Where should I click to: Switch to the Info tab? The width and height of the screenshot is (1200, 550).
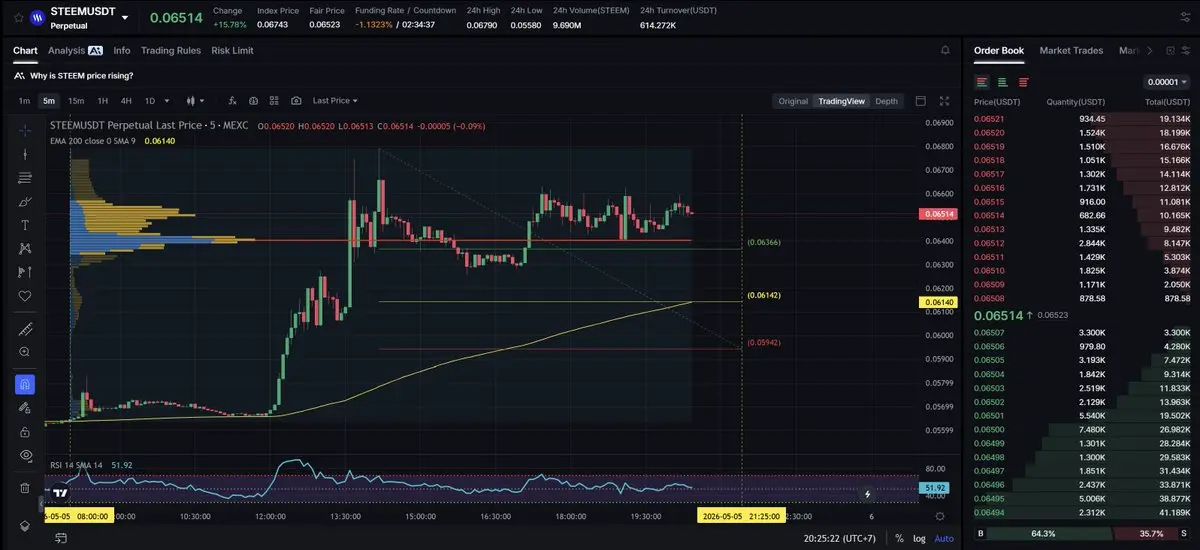(122, 50)
